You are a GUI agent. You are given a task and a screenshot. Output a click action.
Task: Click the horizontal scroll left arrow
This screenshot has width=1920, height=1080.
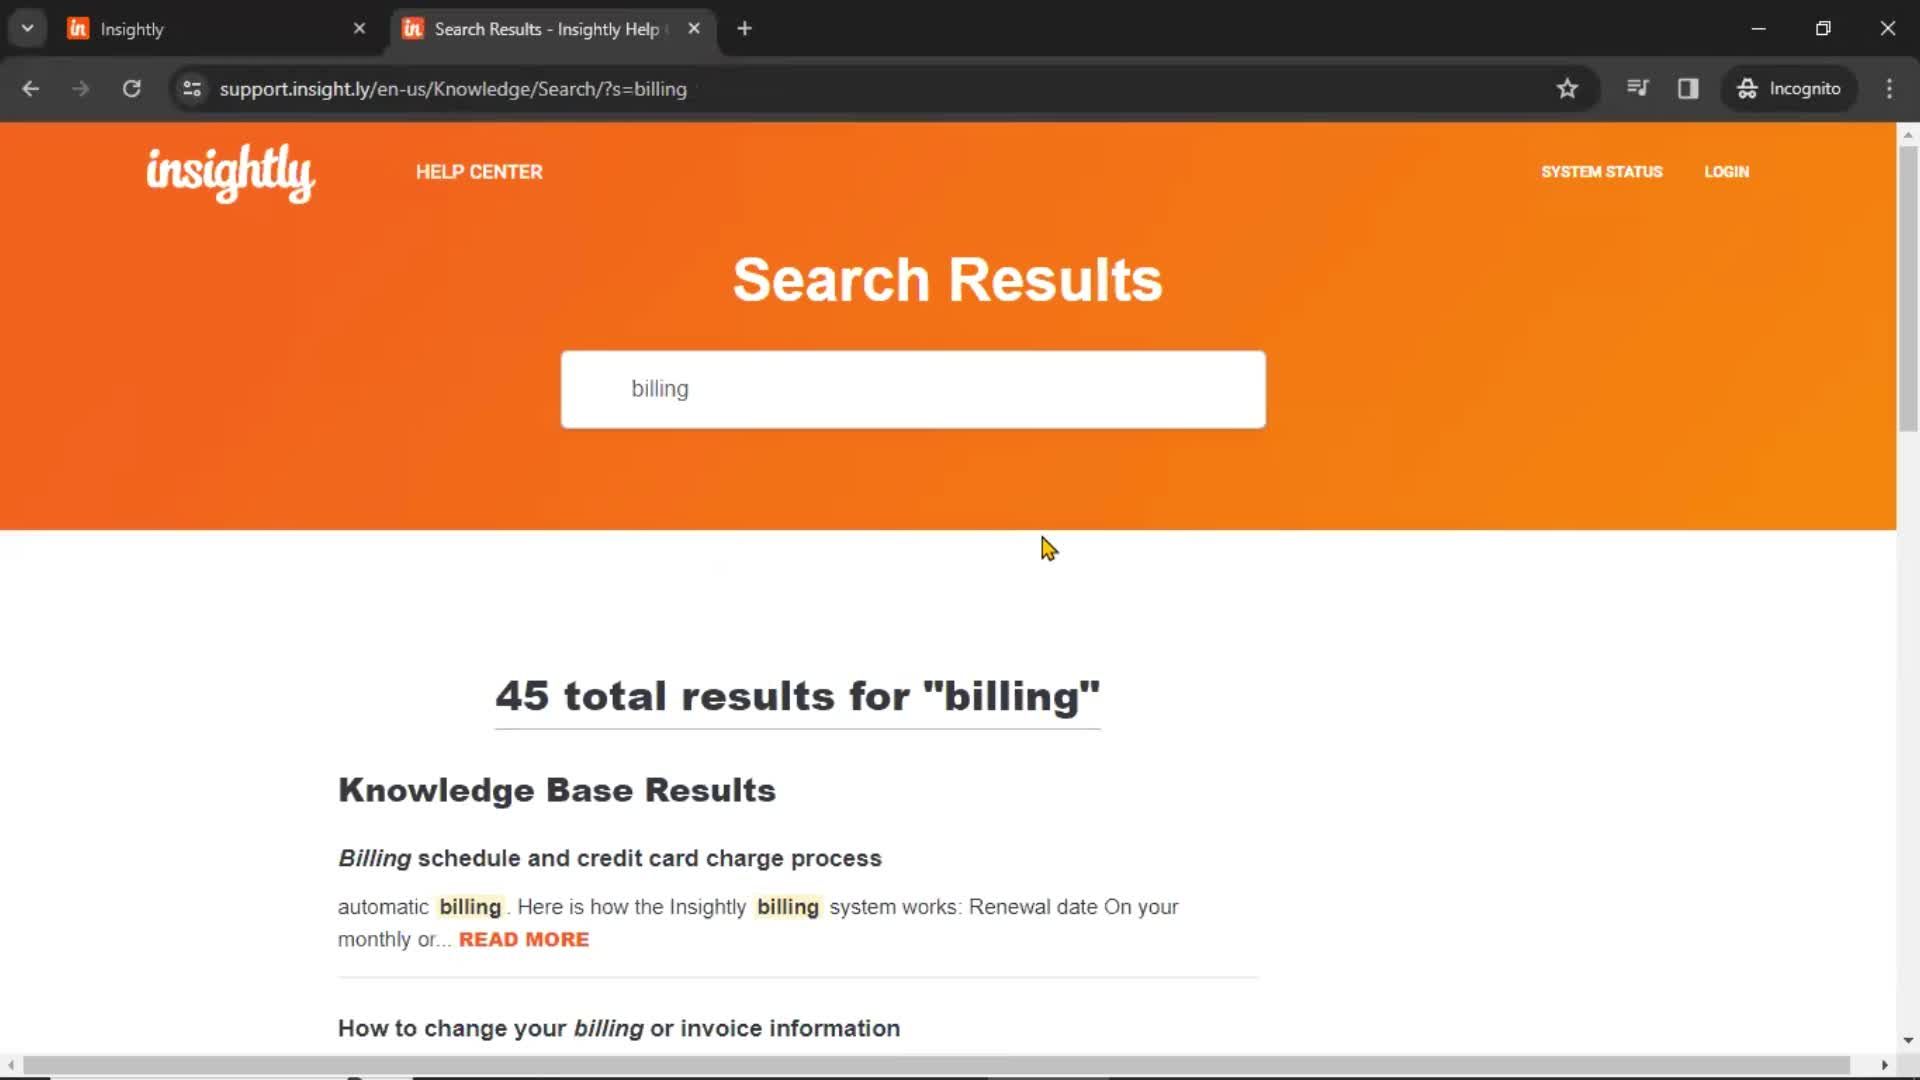pyautogui.click(x=10, y=1065)
